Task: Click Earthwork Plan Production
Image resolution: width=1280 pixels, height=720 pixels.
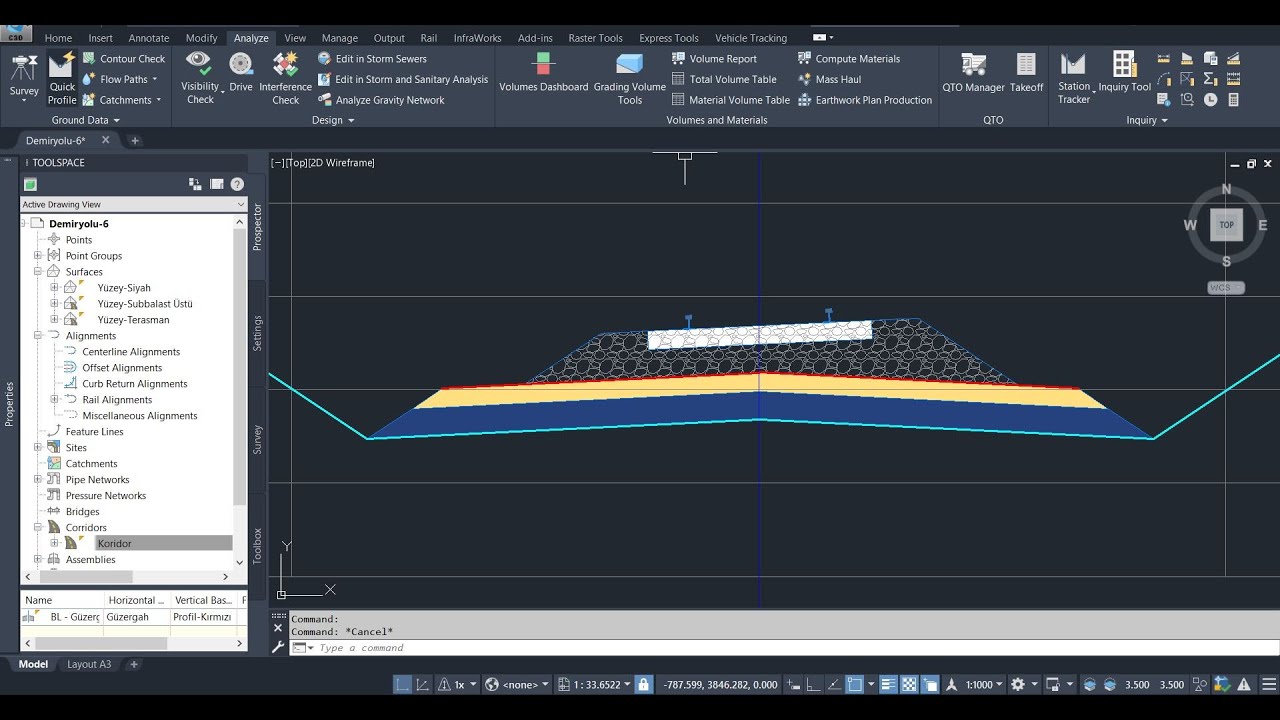Action: 865,100
